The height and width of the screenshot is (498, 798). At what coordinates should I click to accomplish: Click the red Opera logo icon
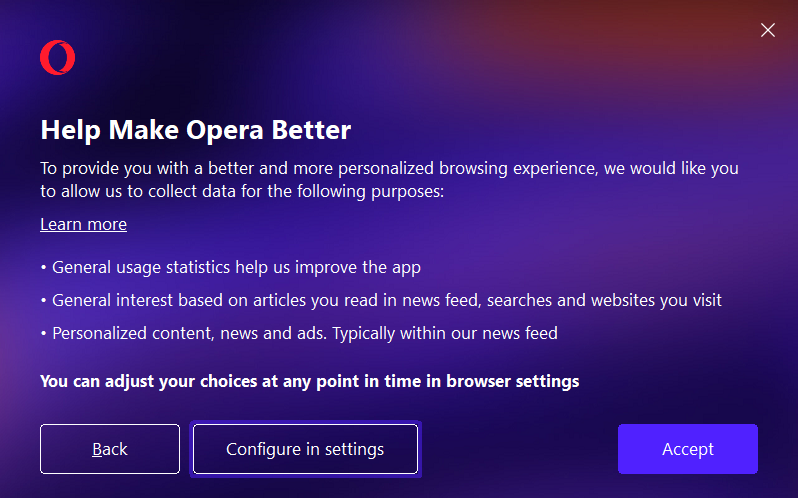click(x=58, y=57)
